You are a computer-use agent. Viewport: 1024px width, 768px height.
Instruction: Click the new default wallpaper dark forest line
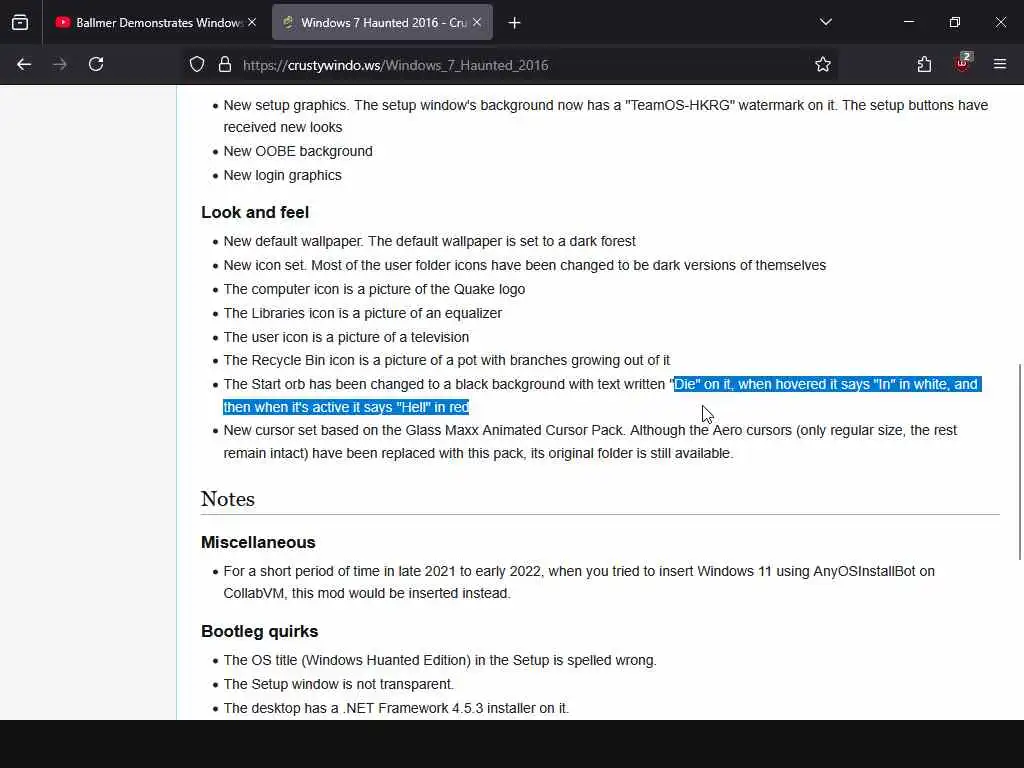(x=429, y=241)
